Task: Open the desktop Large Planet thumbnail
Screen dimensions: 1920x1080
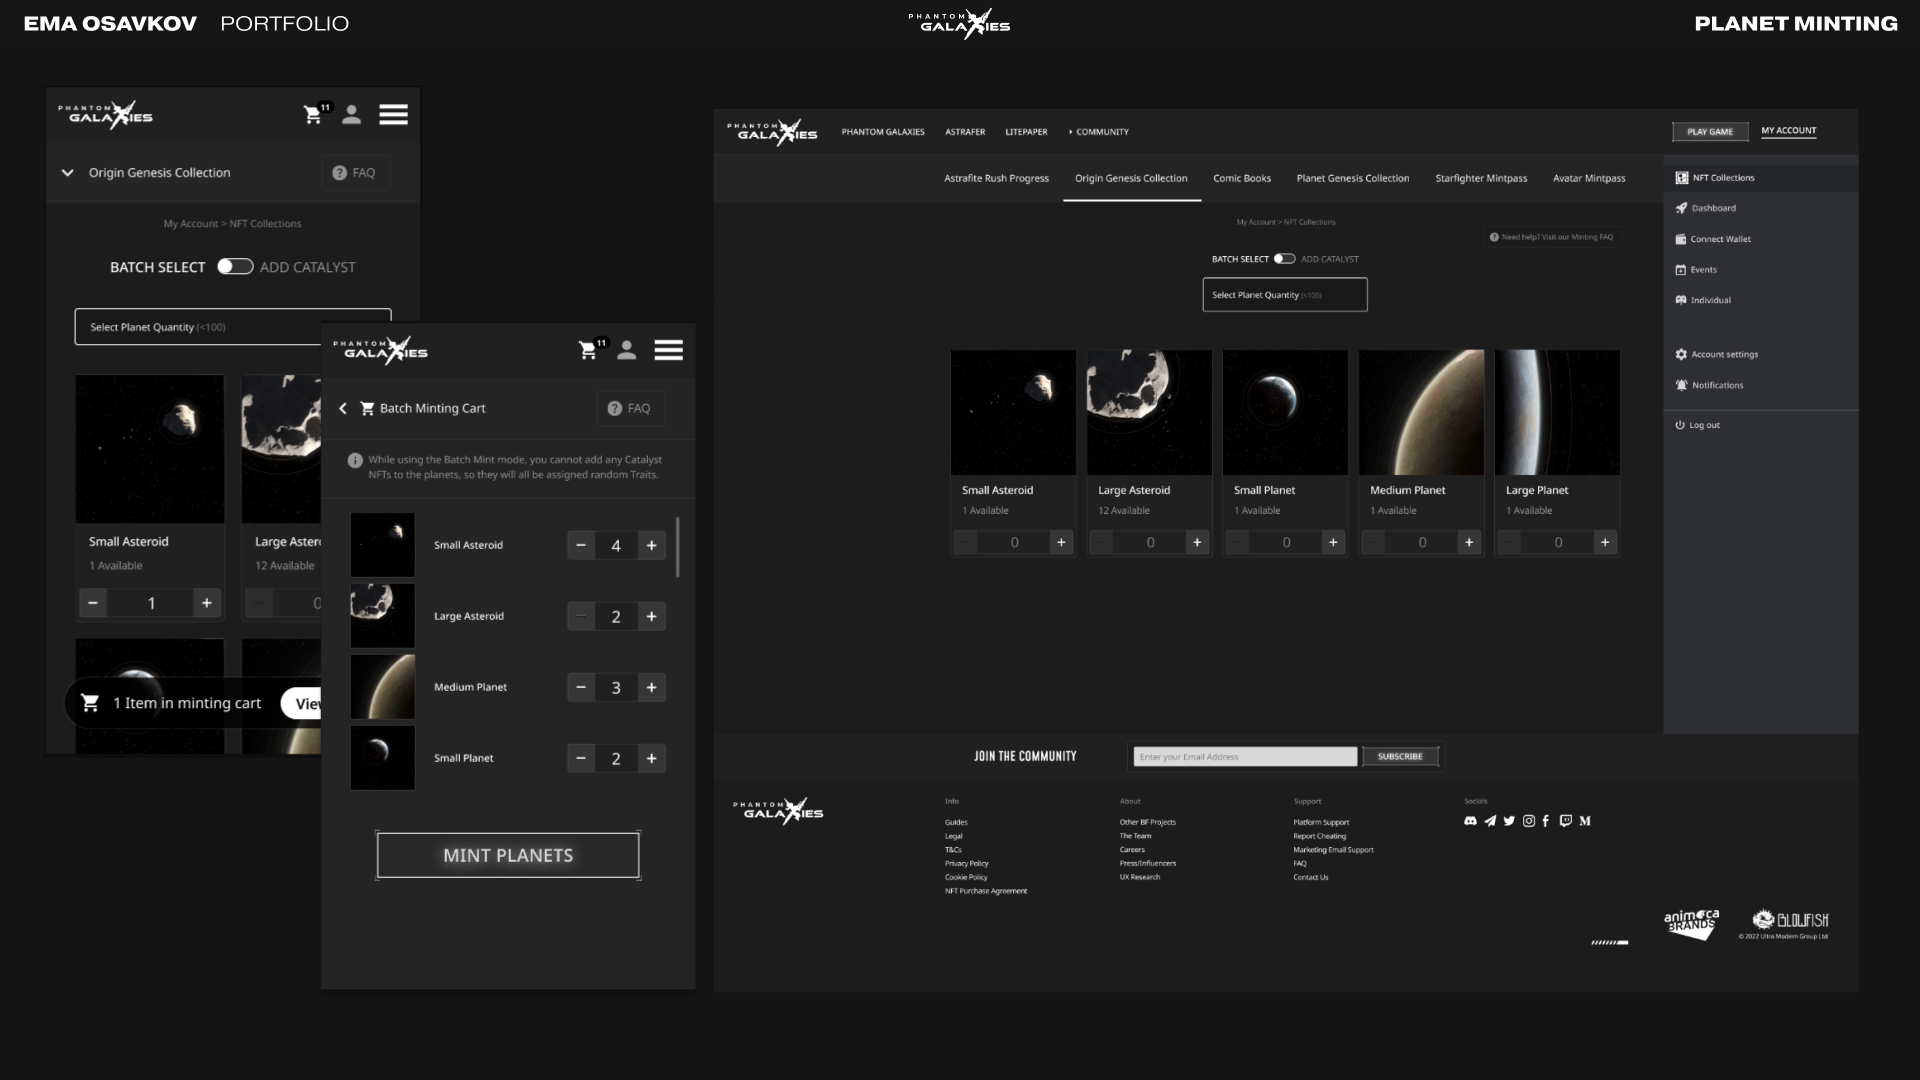Action: point(1557,412)
